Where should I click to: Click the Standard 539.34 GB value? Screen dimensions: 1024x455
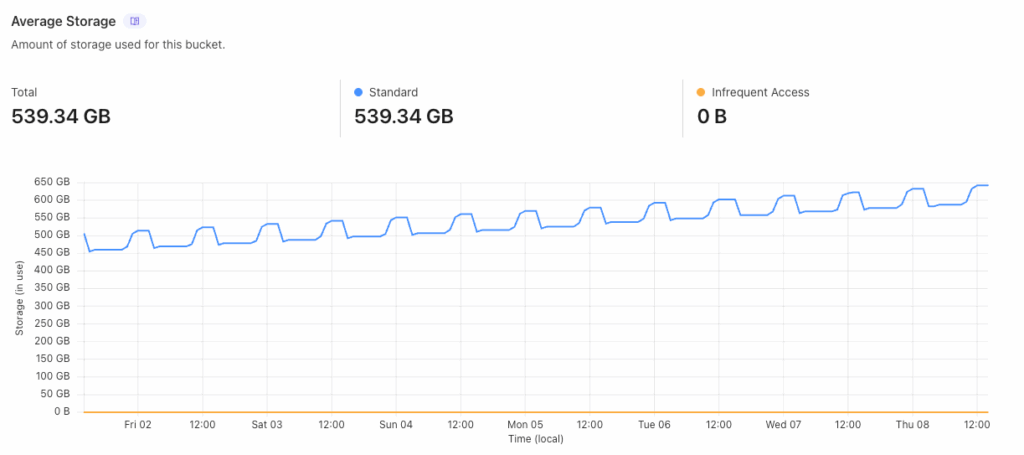coord(404,117)
